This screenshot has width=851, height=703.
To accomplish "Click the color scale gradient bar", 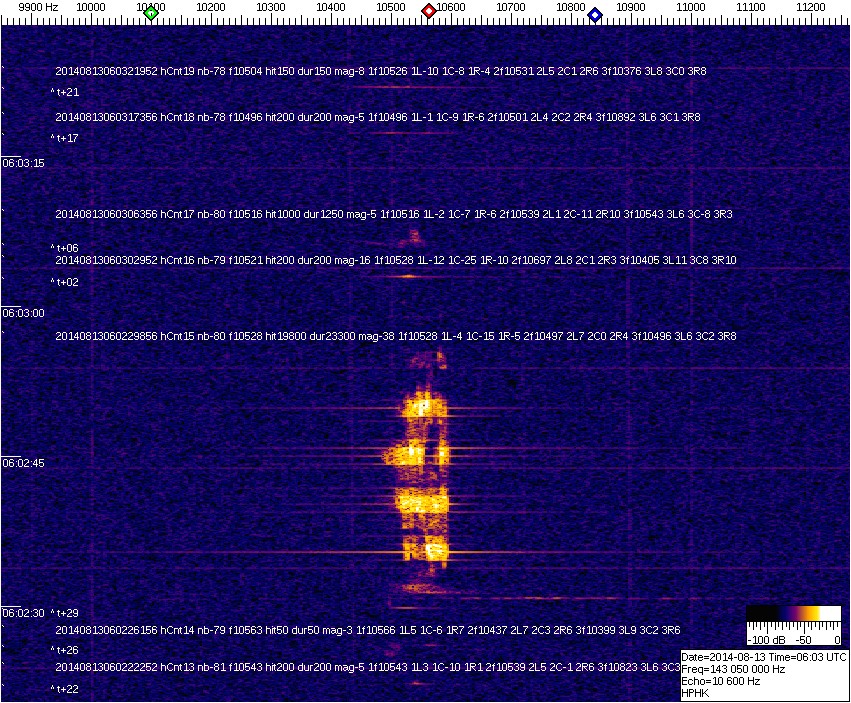I will pos(793,613).
